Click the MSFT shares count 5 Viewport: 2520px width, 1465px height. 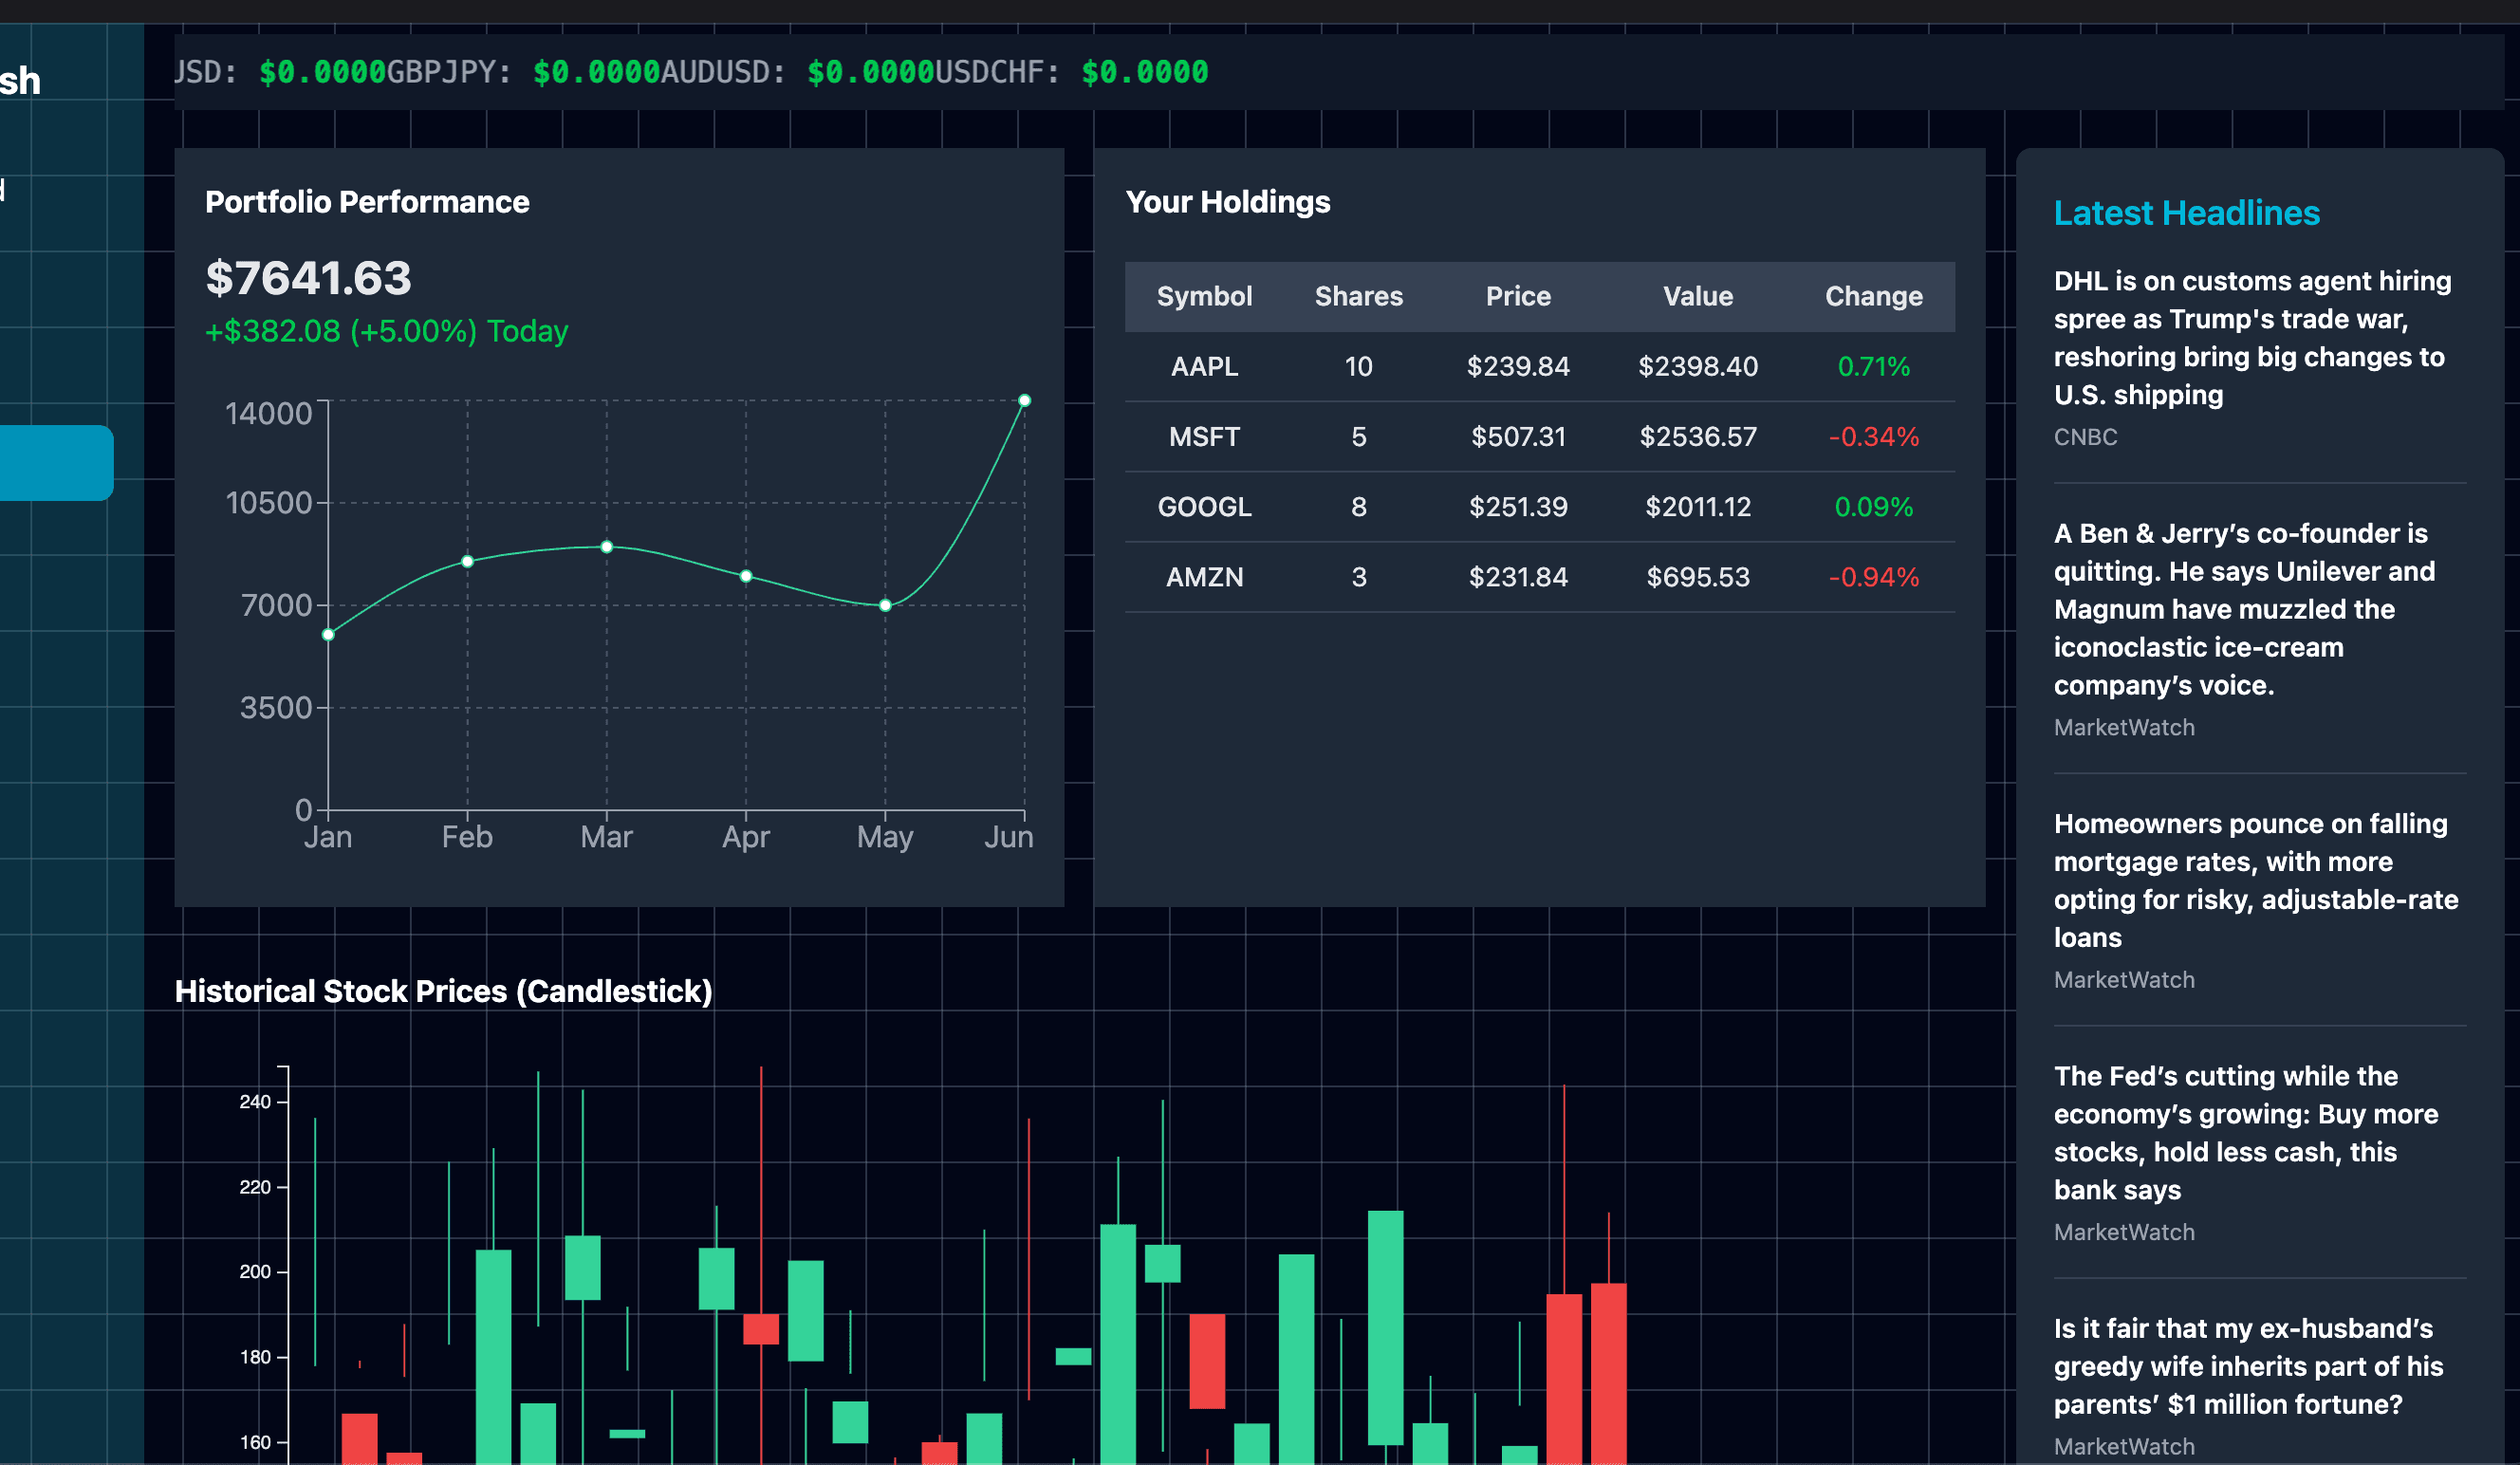click(1358, 436)
